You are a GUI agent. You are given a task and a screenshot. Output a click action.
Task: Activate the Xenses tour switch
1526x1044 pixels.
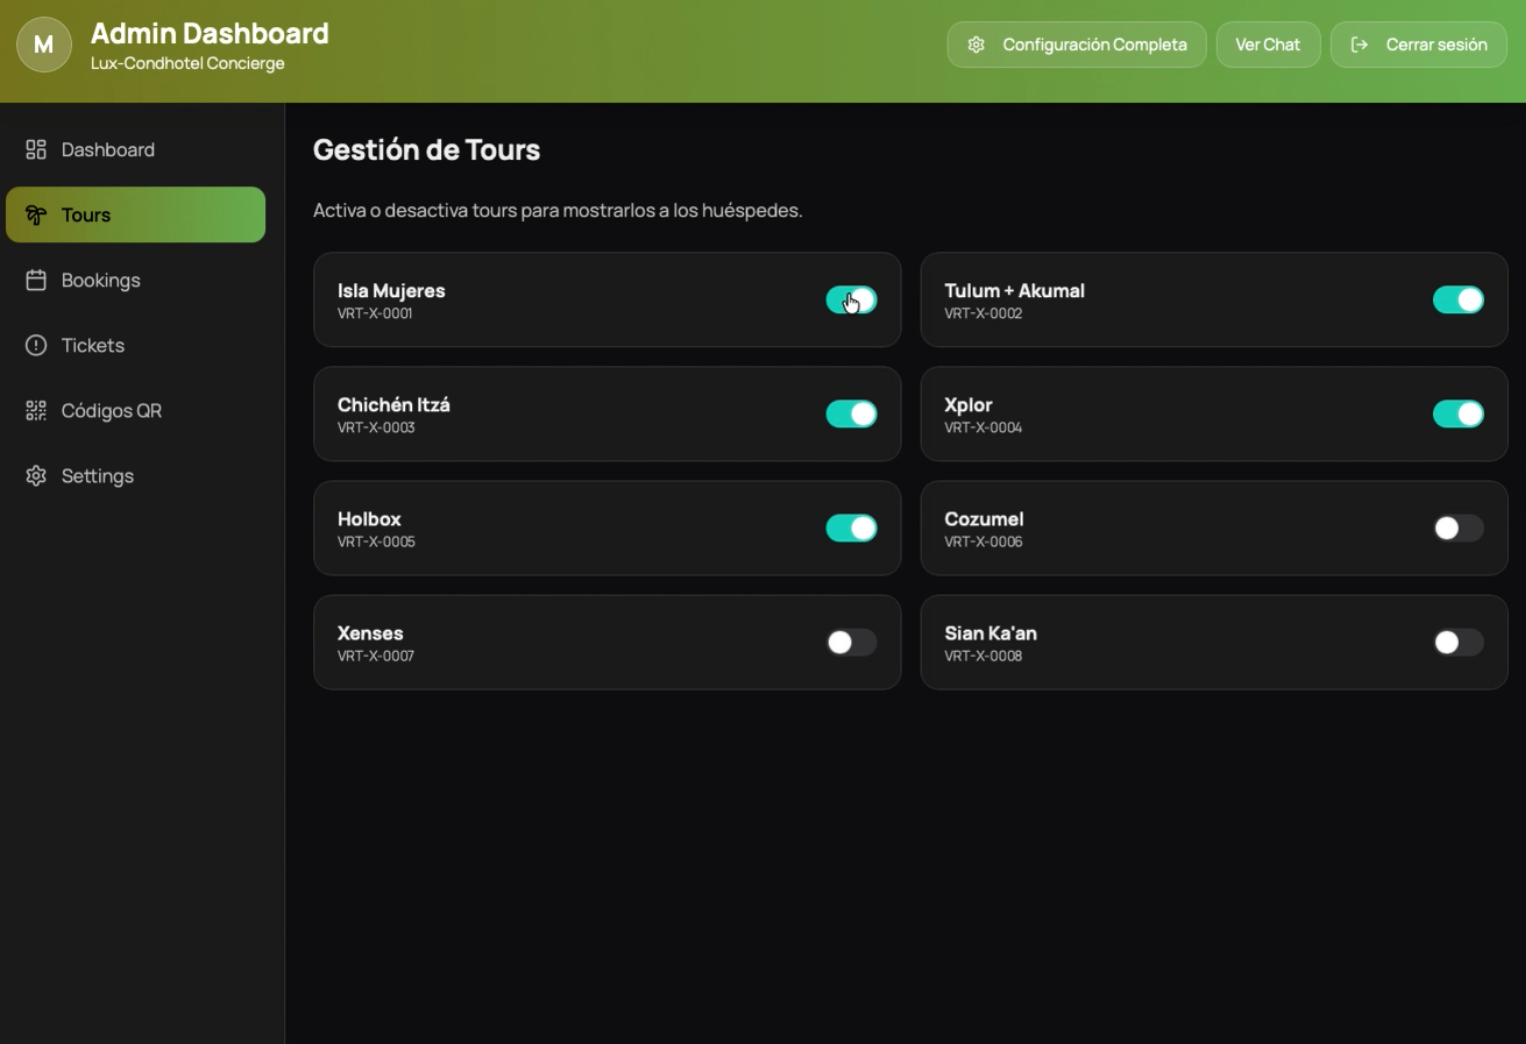(x=850, y=642)
